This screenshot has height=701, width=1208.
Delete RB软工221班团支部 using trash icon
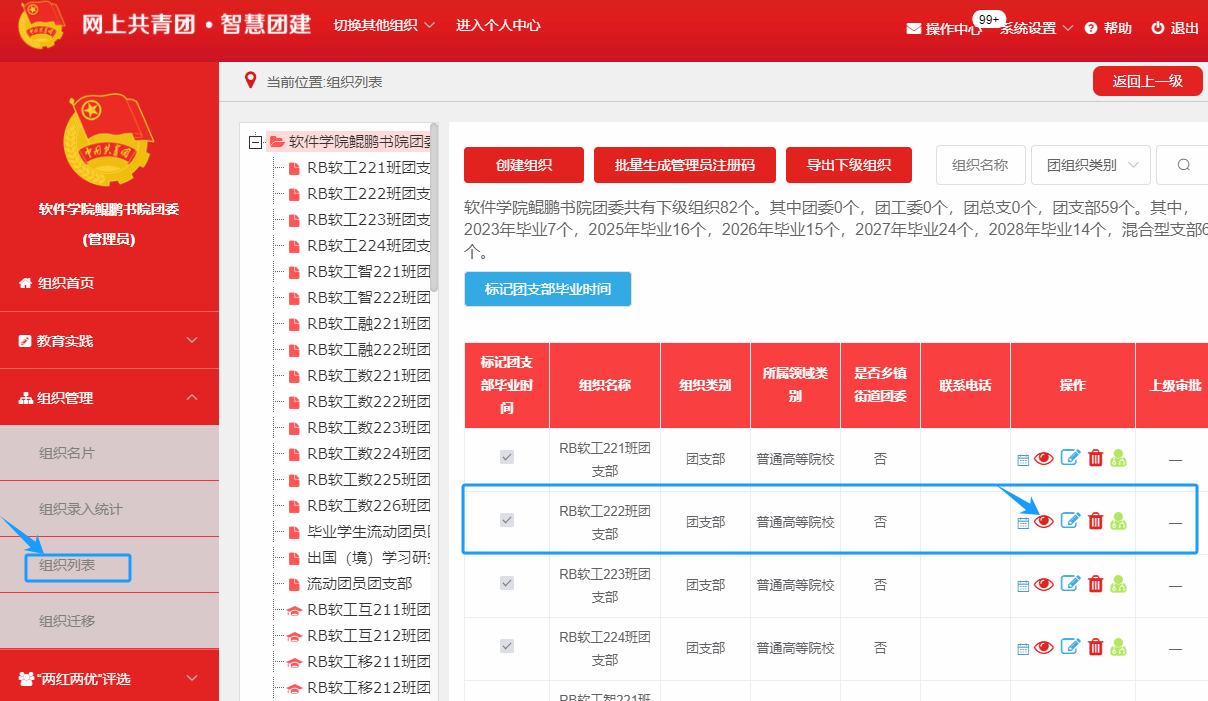(1096, 458)
